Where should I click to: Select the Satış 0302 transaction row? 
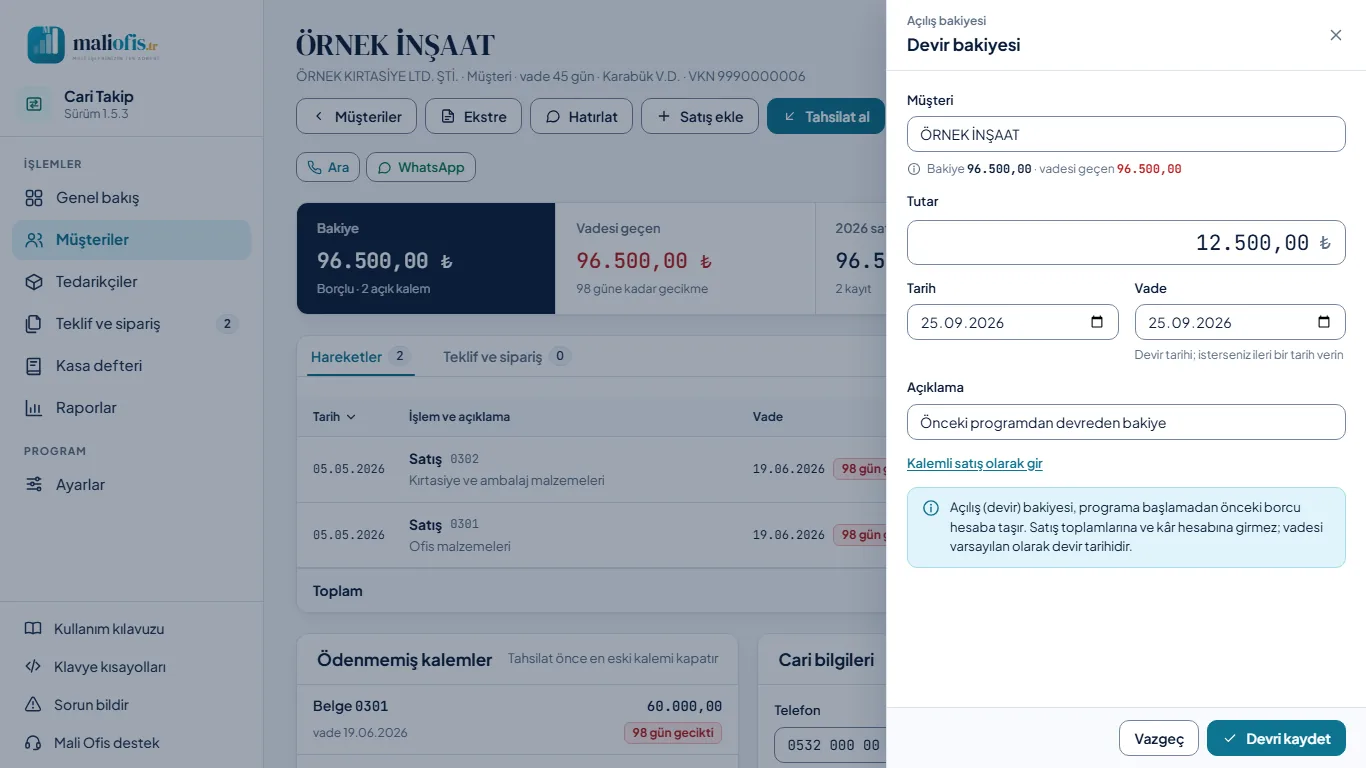[x=592, y=469]
